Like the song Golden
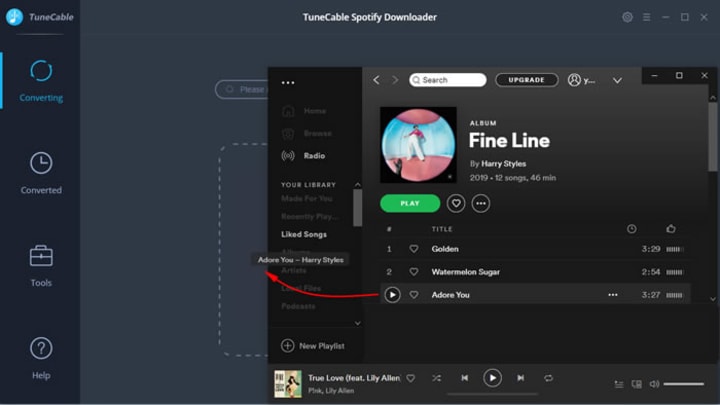This screenshot has width=720, height=405. pos(414,249)
